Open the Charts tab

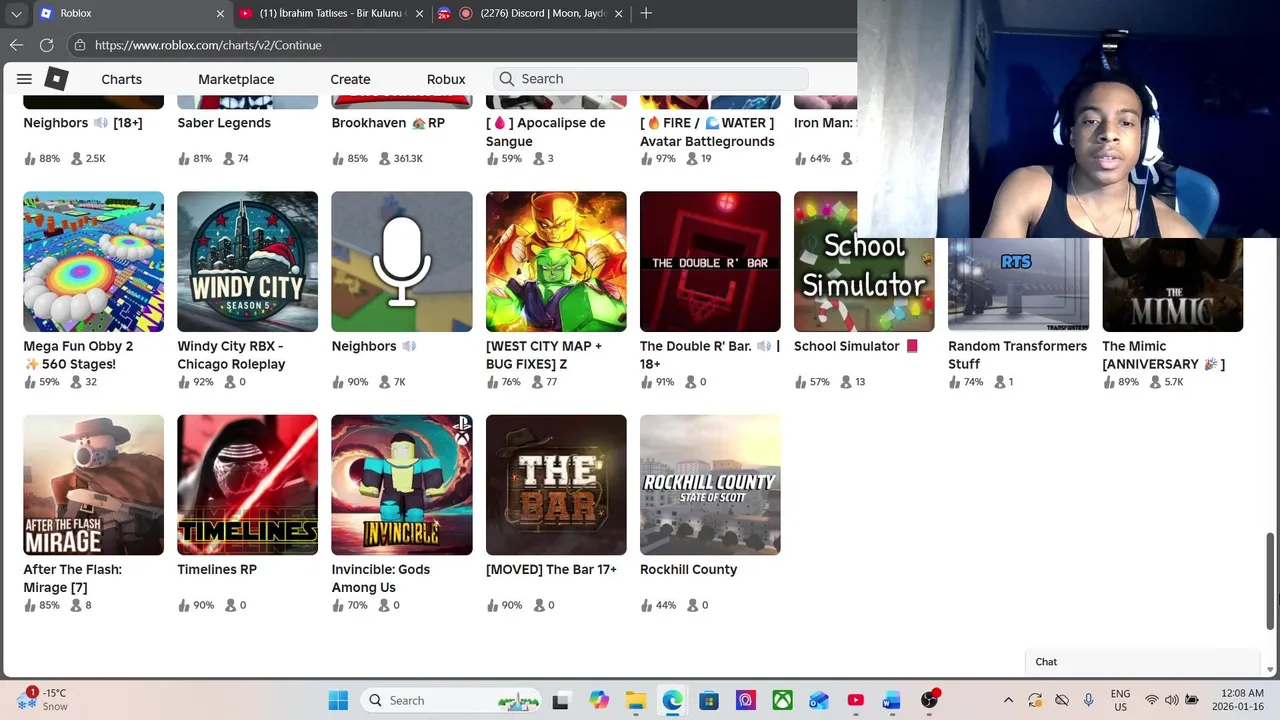[121, 79]
